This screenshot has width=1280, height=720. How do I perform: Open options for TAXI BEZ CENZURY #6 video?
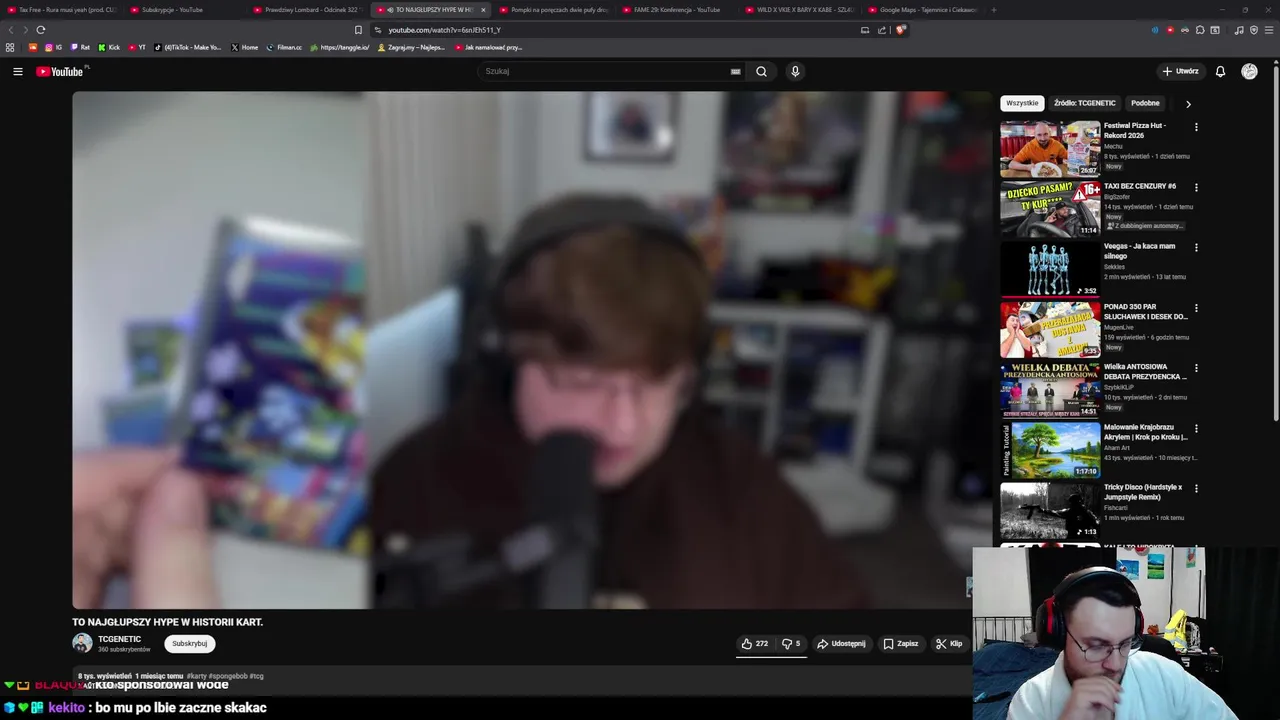coord(1196,187)
